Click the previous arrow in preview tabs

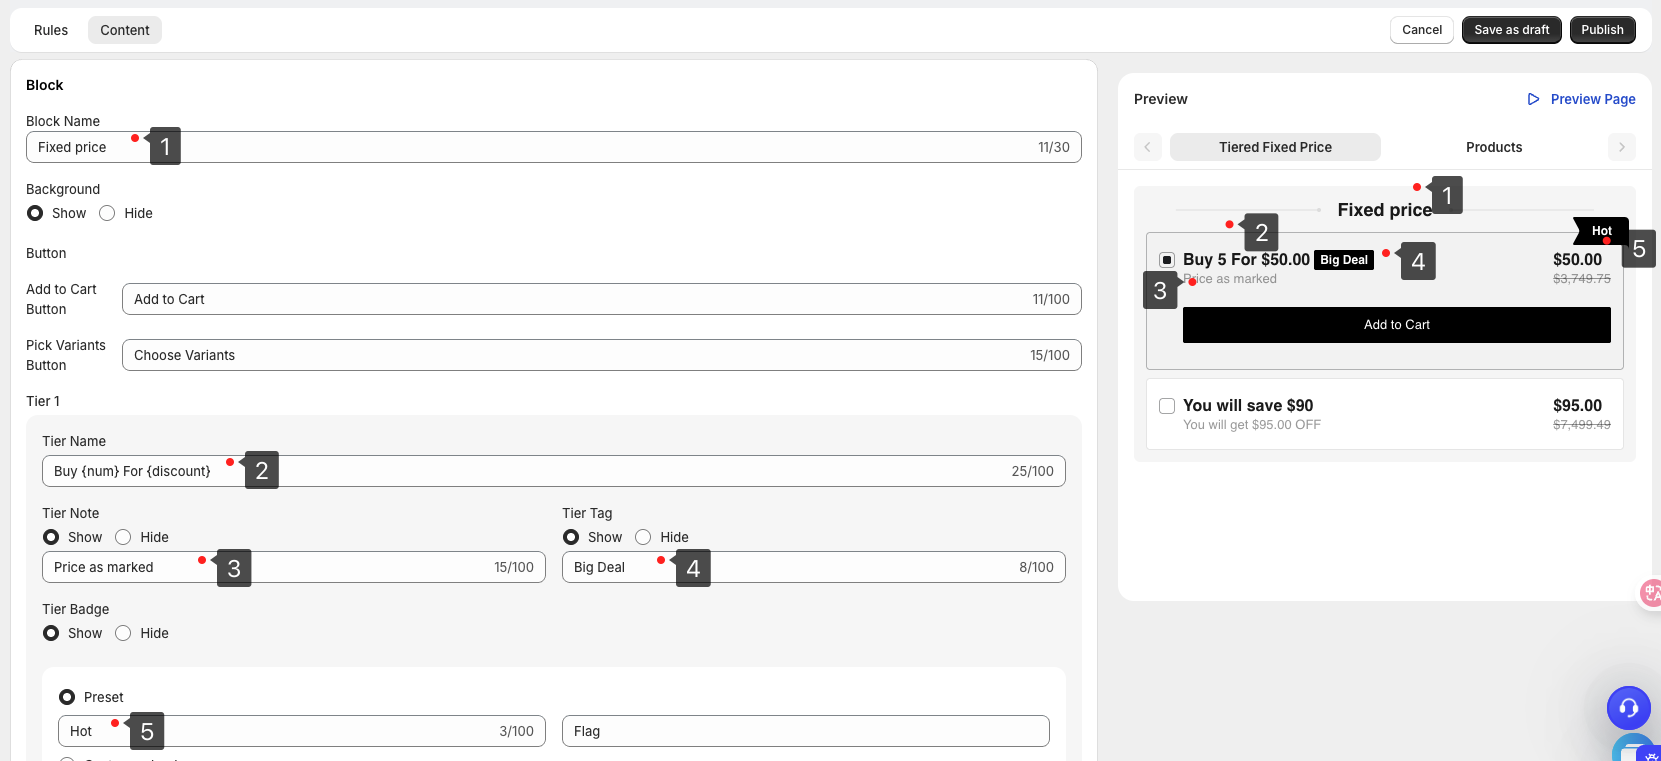pyautogui.click(x=1147, y=147)
